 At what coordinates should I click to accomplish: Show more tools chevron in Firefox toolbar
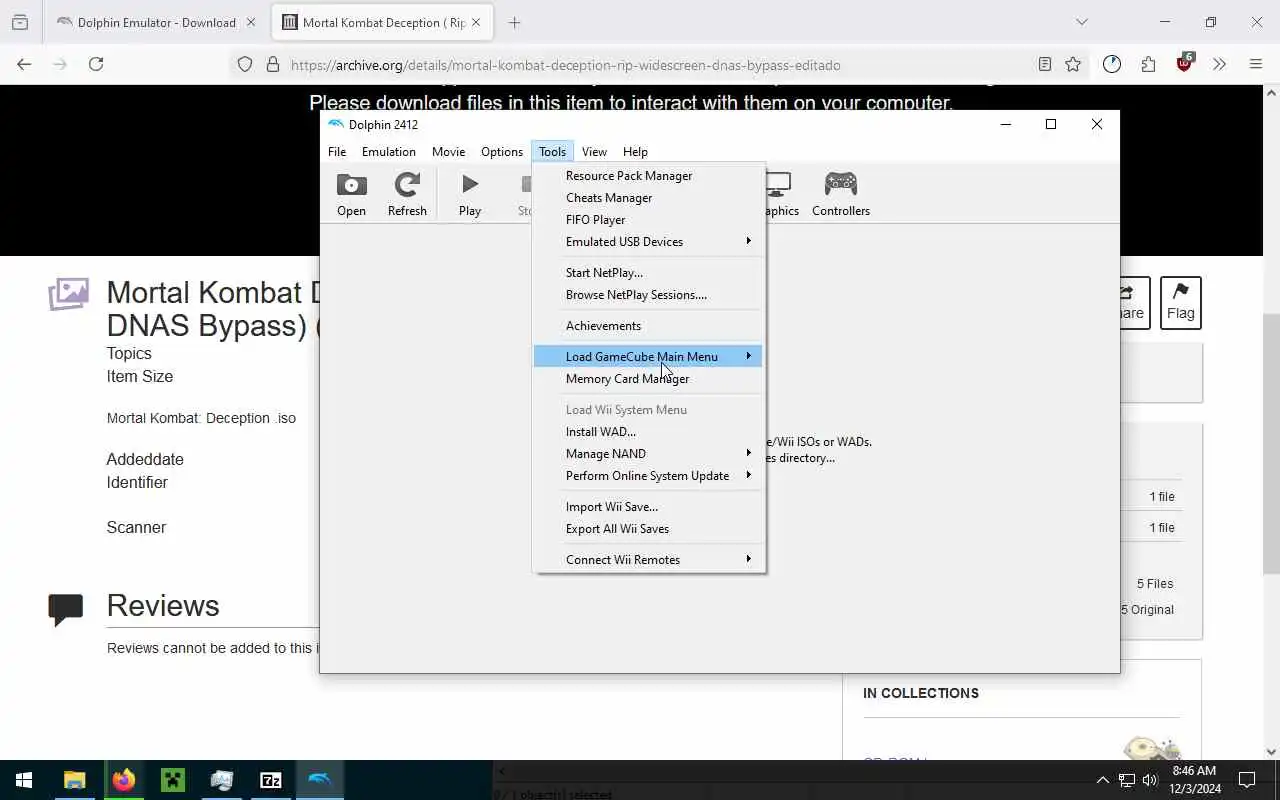click(1219, 64)
